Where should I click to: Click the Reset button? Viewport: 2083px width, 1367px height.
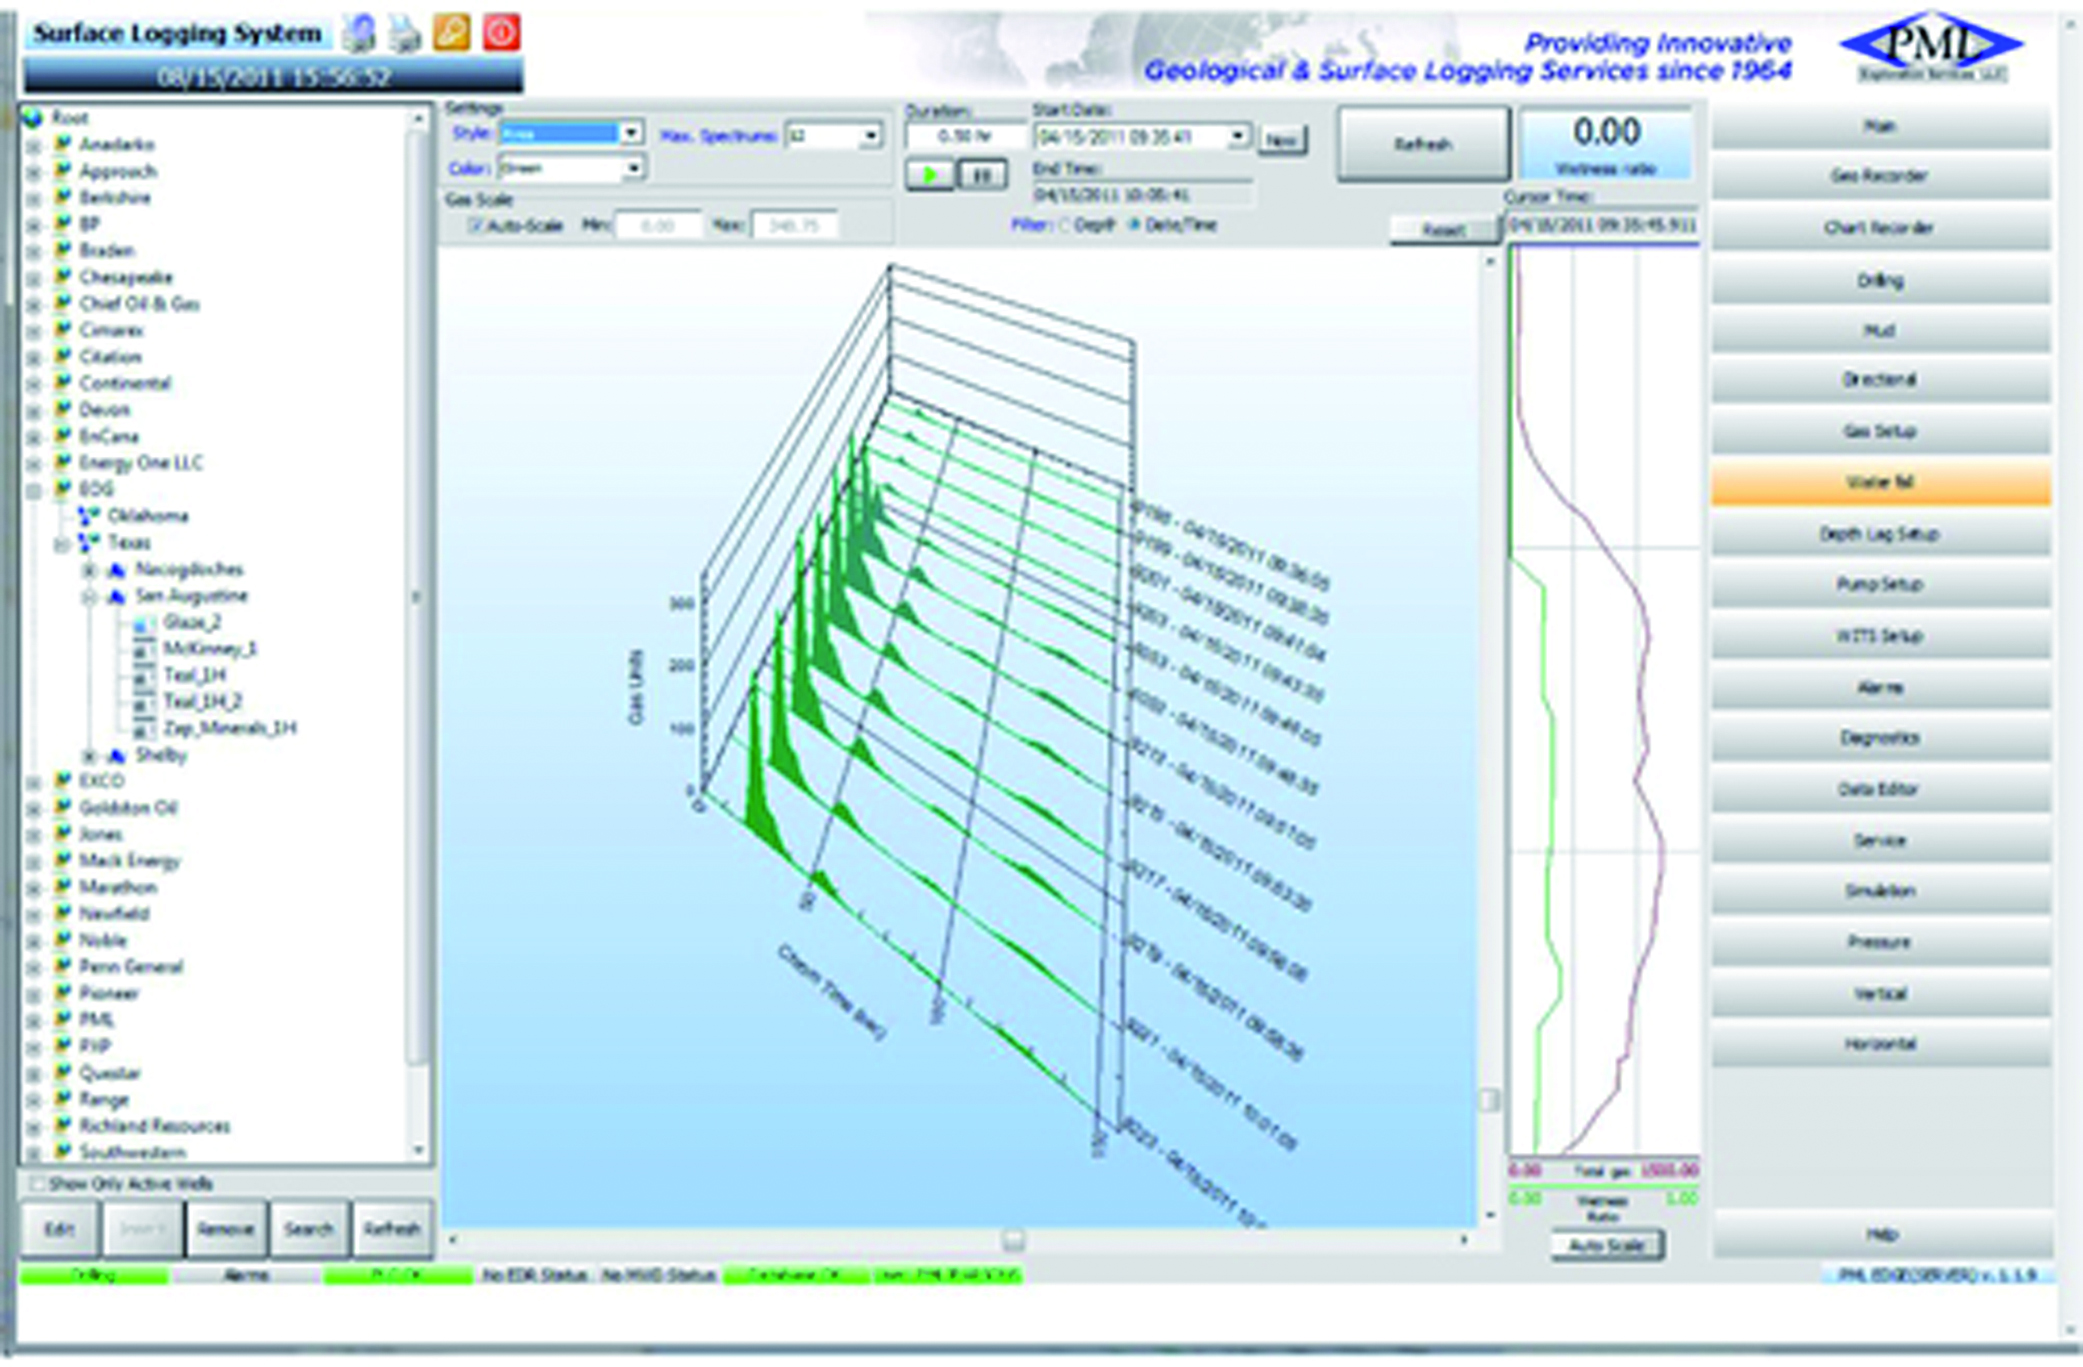(1444, 230)
